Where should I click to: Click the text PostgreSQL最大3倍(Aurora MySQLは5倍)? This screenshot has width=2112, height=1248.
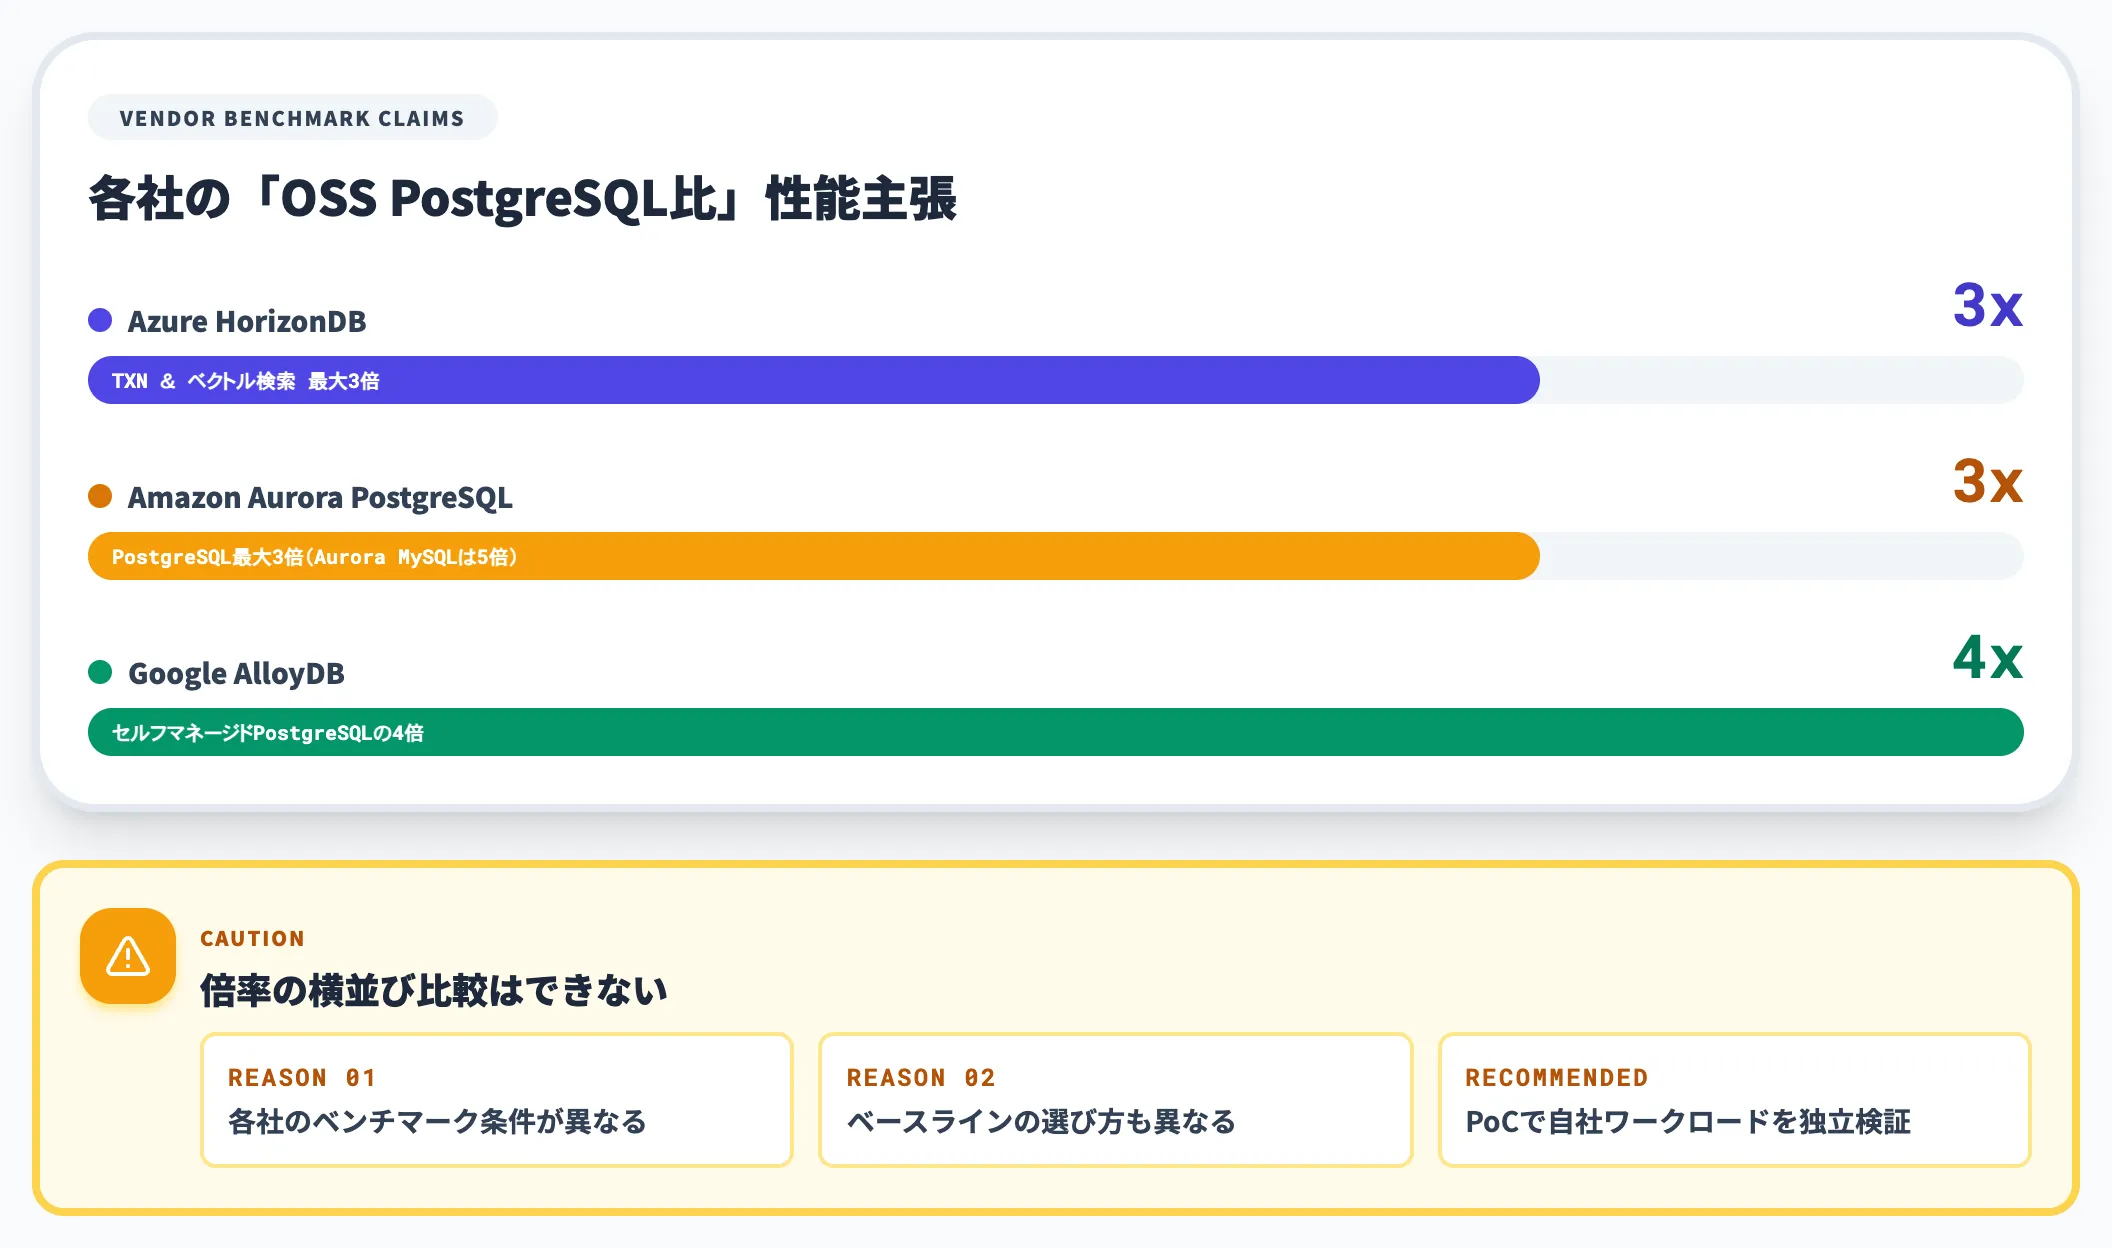point(314,557)
